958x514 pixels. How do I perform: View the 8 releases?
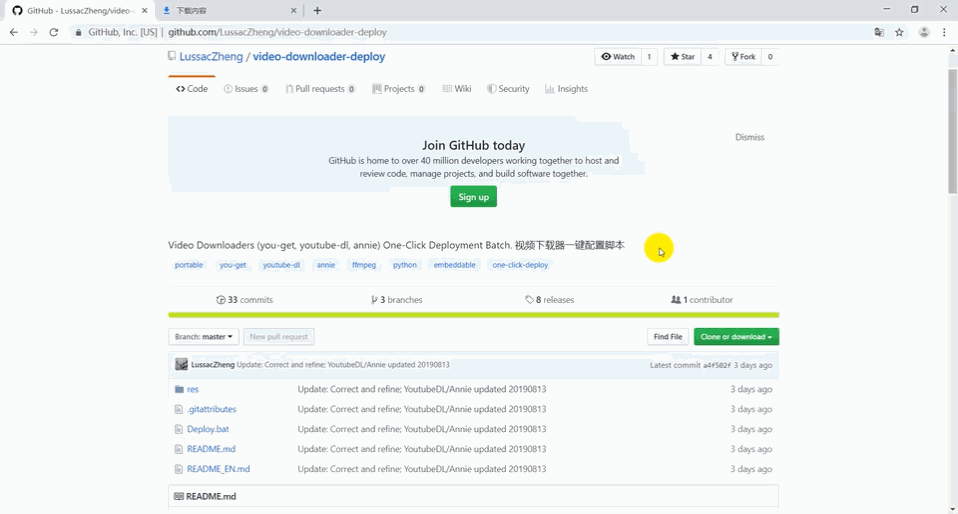[x=550, y=299]
